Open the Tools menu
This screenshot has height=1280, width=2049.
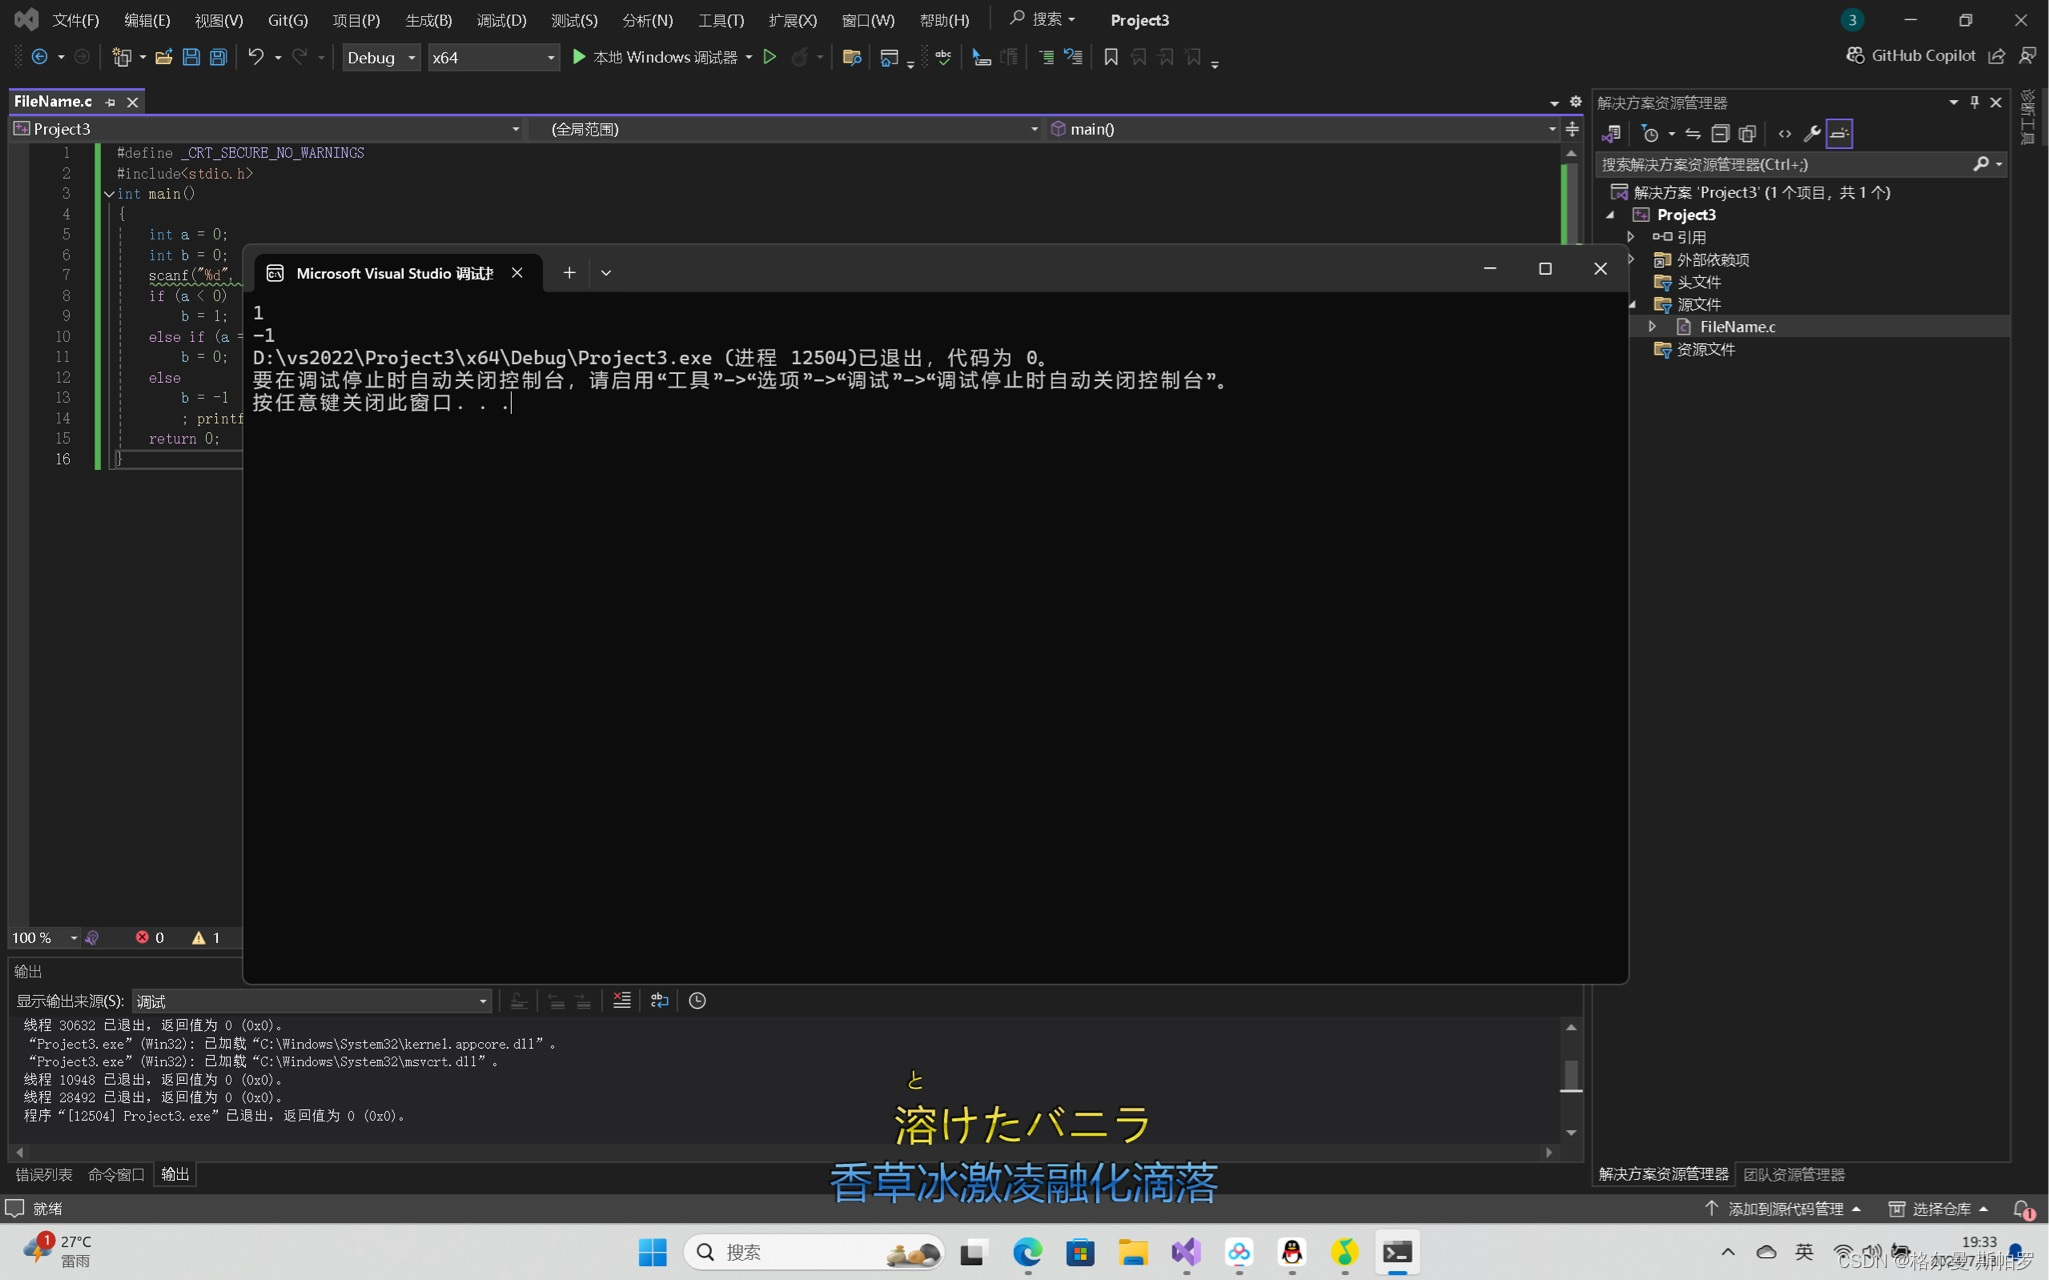pyautogui.click(x=721, y=20)
